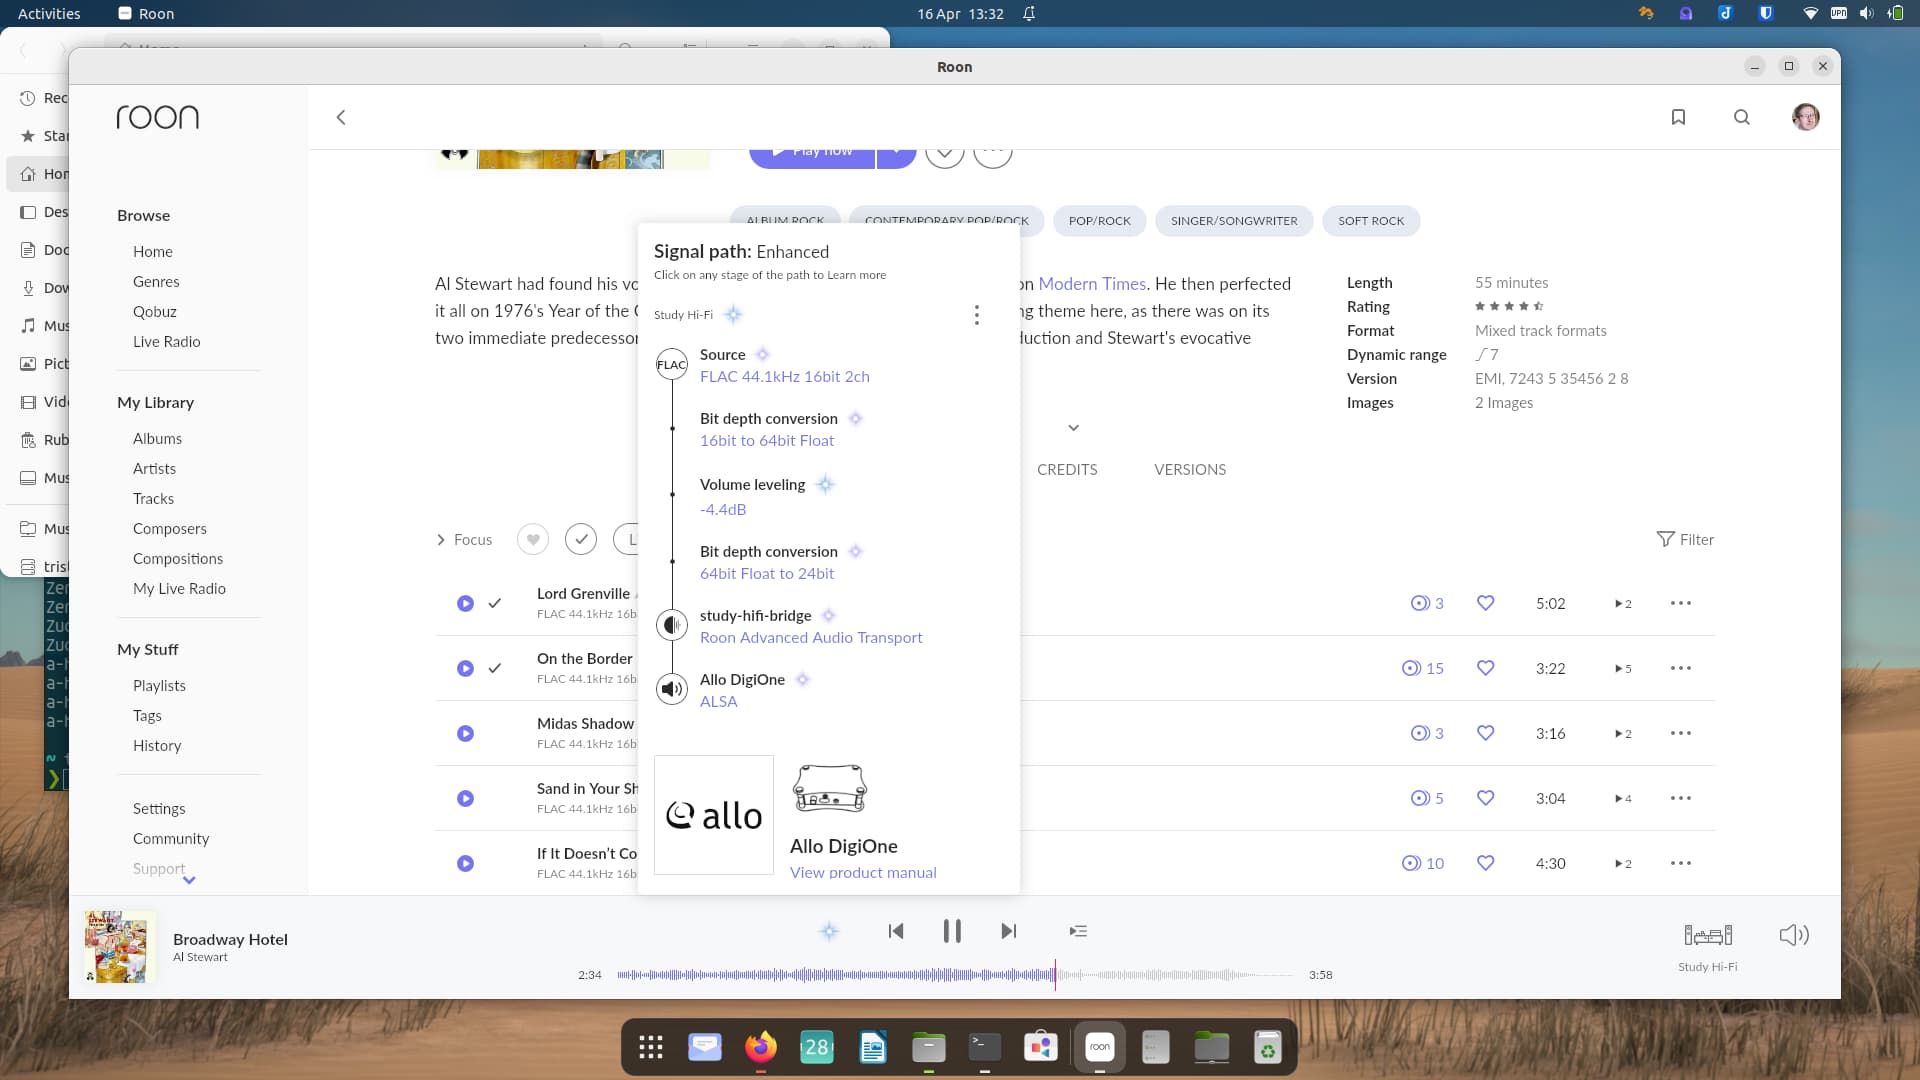Click the study-hifi-bridge transport icon
This screenshot has height=1080, width=1920.
[671, 625]
